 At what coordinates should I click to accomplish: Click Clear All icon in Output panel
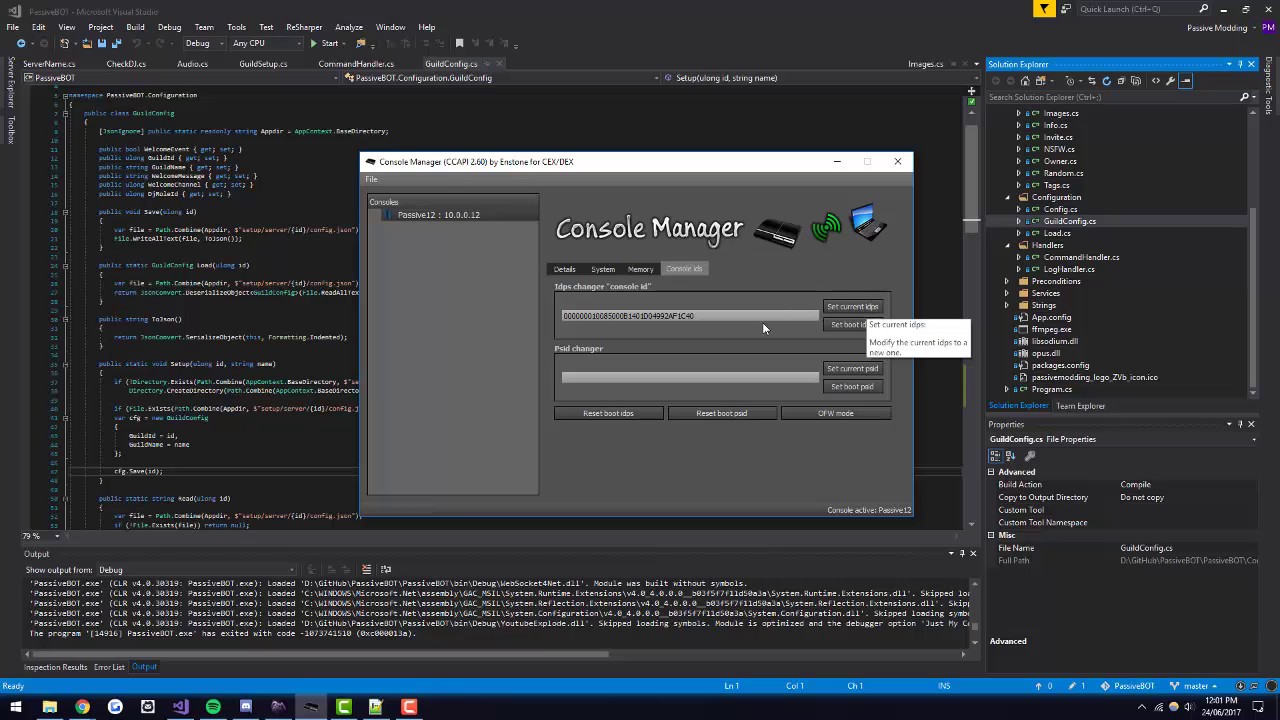[366, 570]
